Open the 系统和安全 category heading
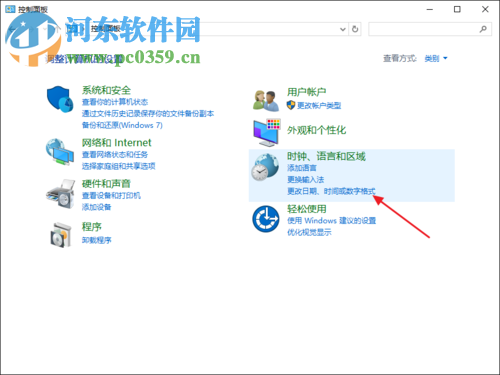 coord(106,90)
